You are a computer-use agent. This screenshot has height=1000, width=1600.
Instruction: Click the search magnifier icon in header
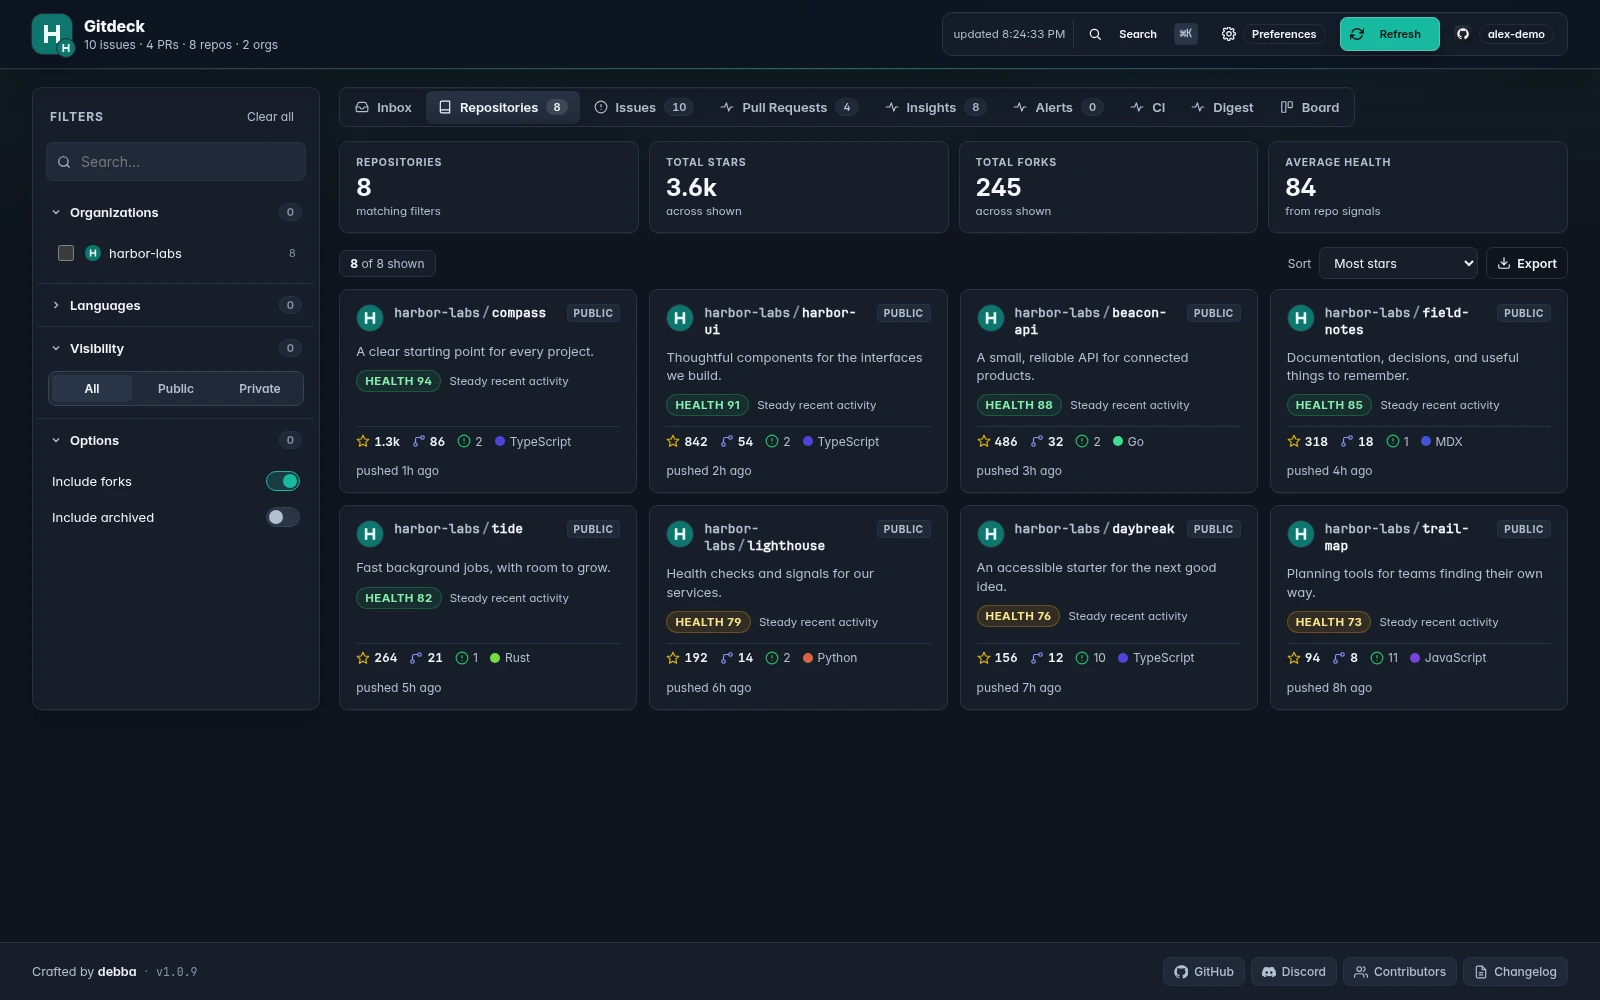[1095, 34]
